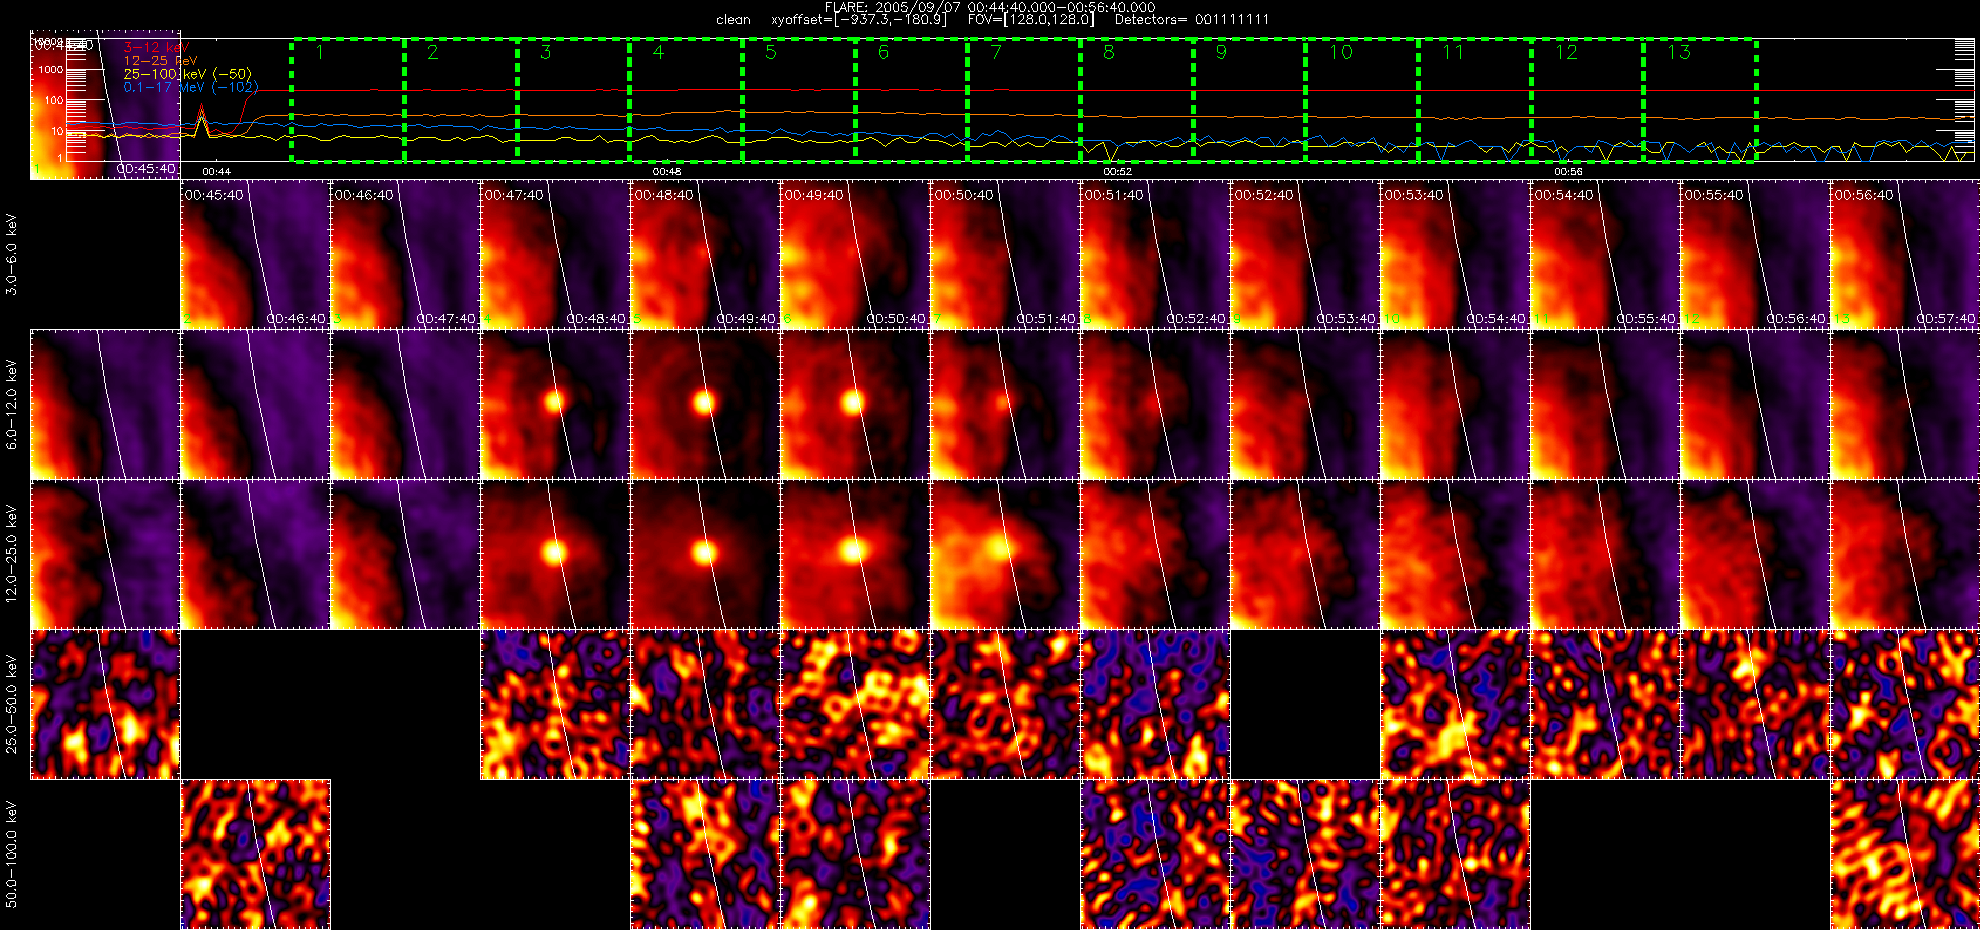This screenshot has width=1980, height=930.
Task: Click the 6.0-12.0 keV row label
Action: [x=12, y=405]
